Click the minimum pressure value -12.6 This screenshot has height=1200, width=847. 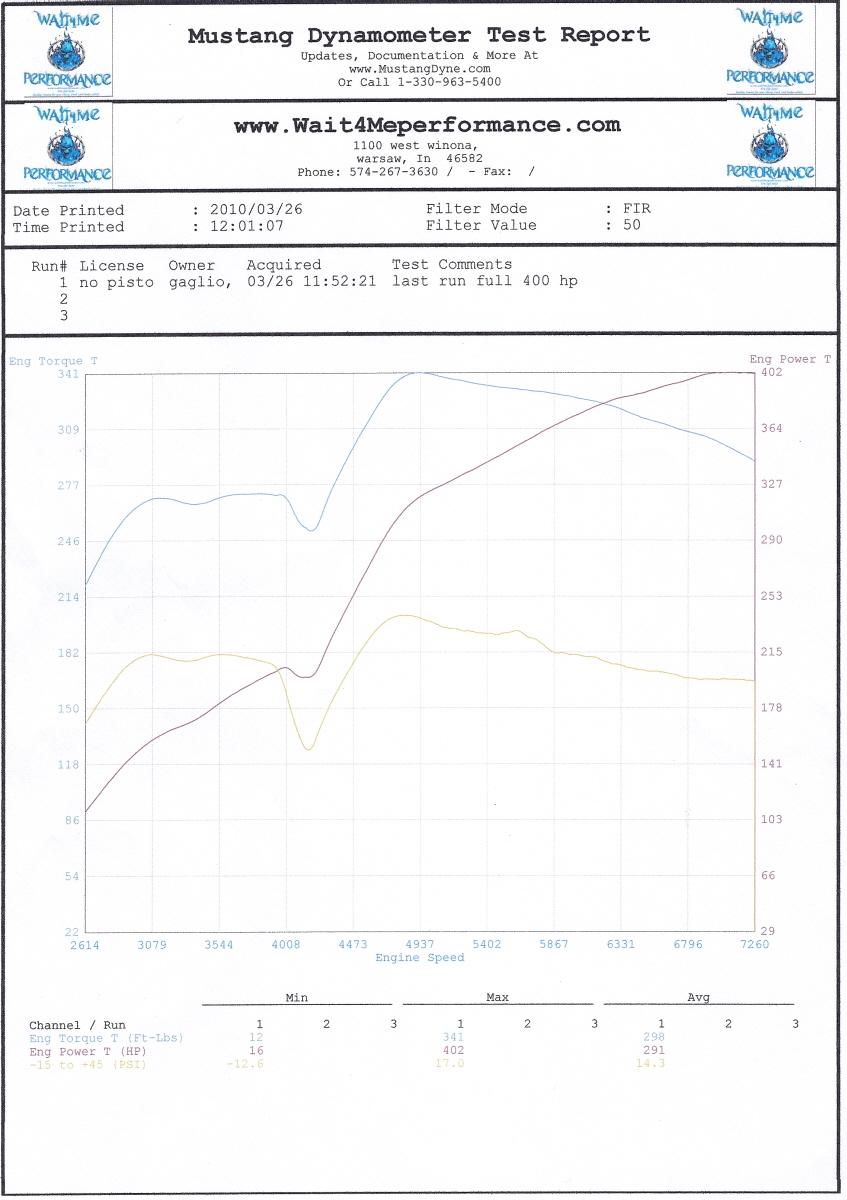(x=246, y=1063)
